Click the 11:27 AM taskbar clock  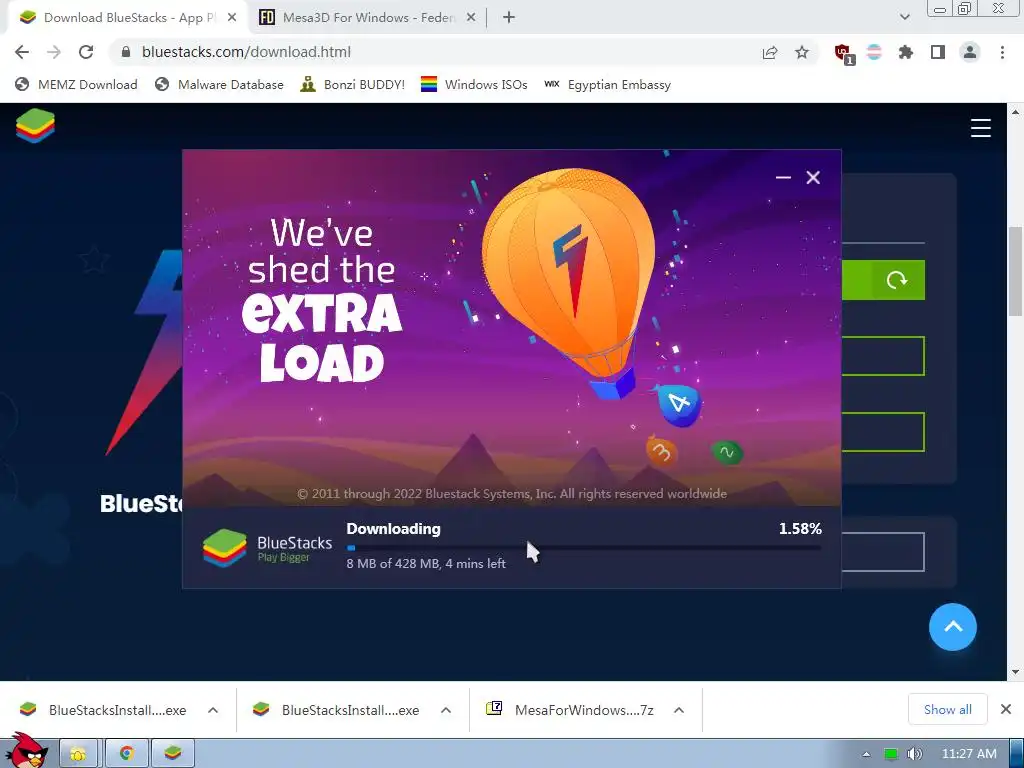pos(969,754)
